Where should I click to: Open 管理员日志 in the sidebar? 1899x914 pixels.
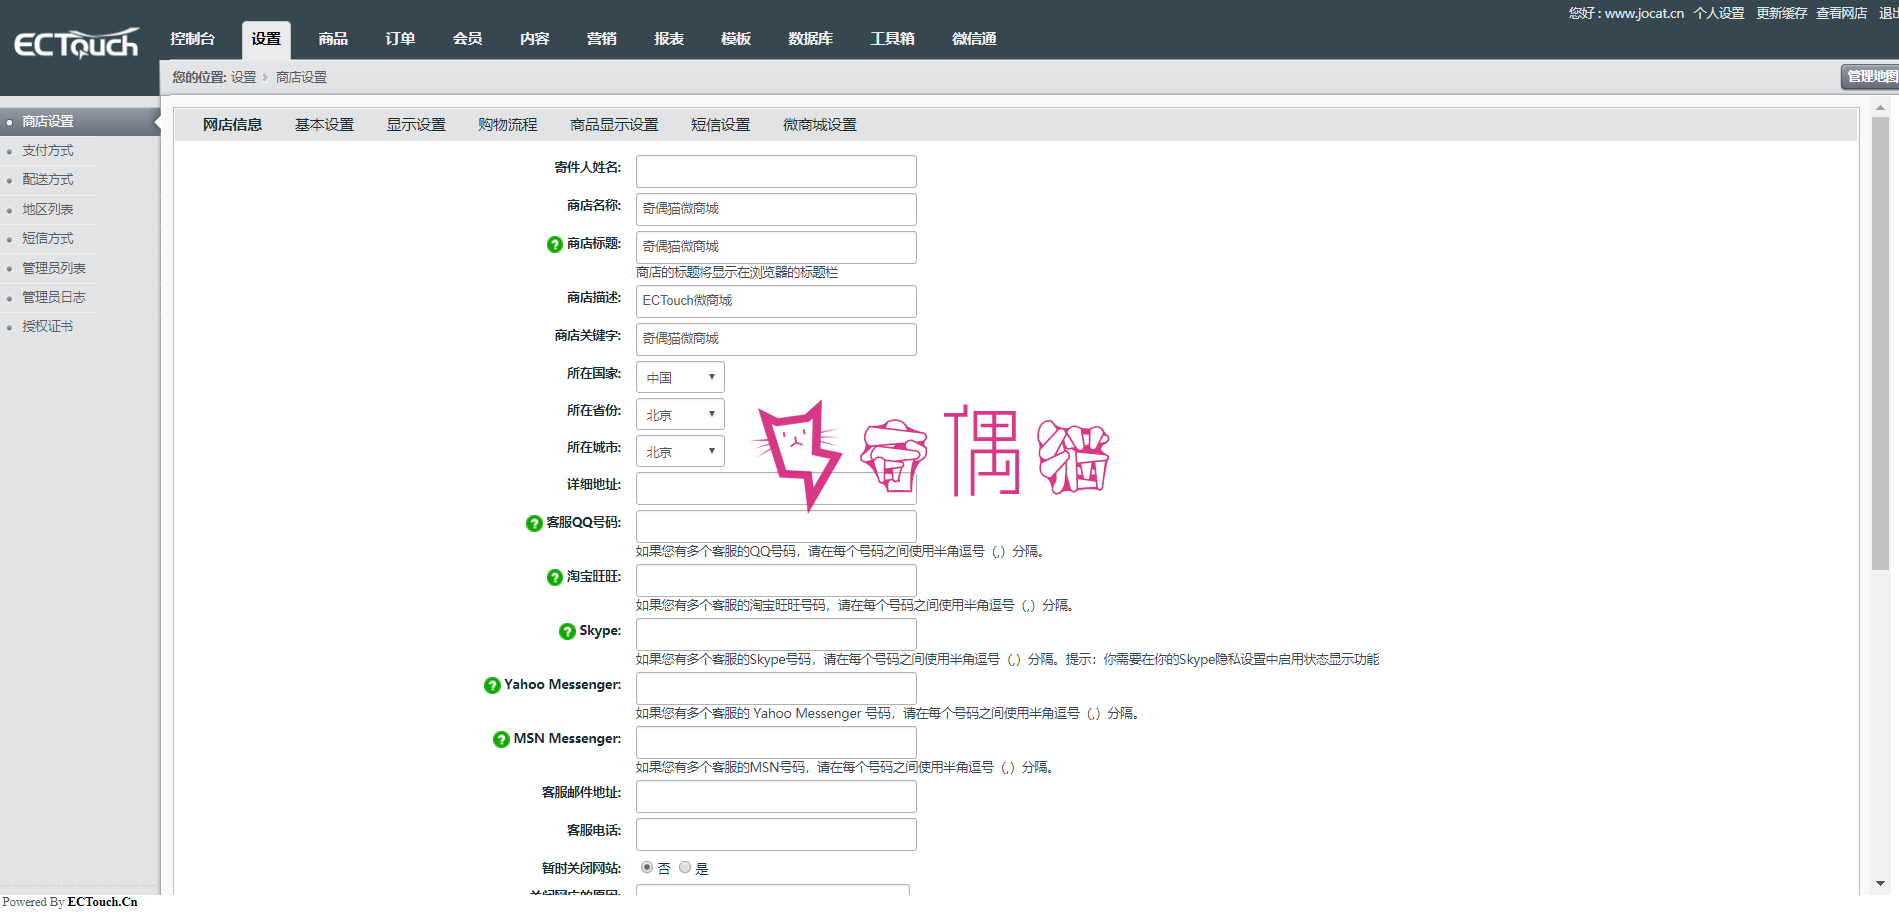click(54, 297)
